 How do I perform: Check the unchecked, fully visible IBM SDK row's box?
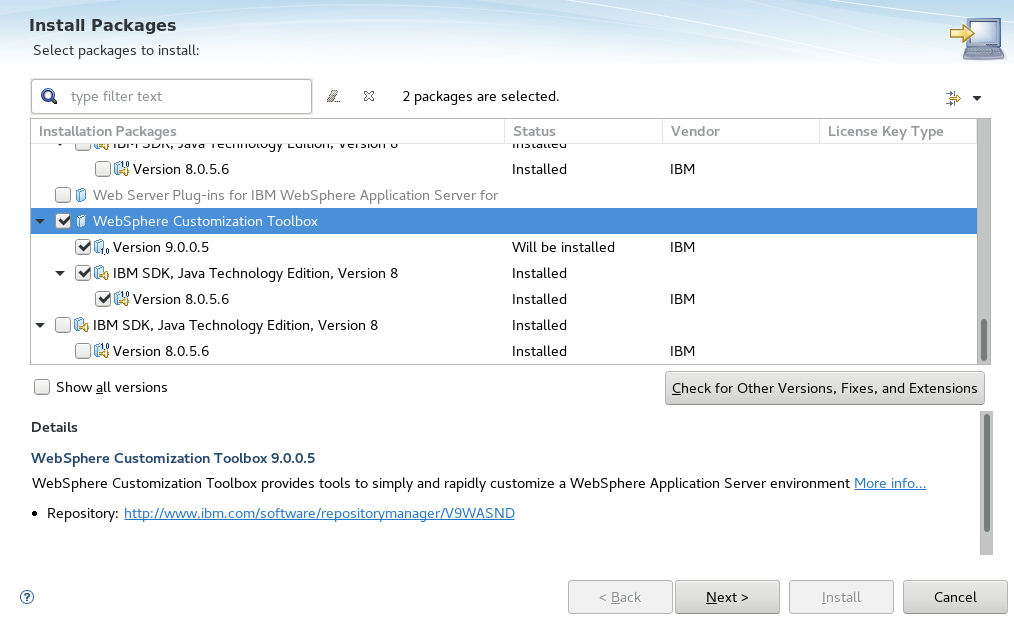coord(63,325)
